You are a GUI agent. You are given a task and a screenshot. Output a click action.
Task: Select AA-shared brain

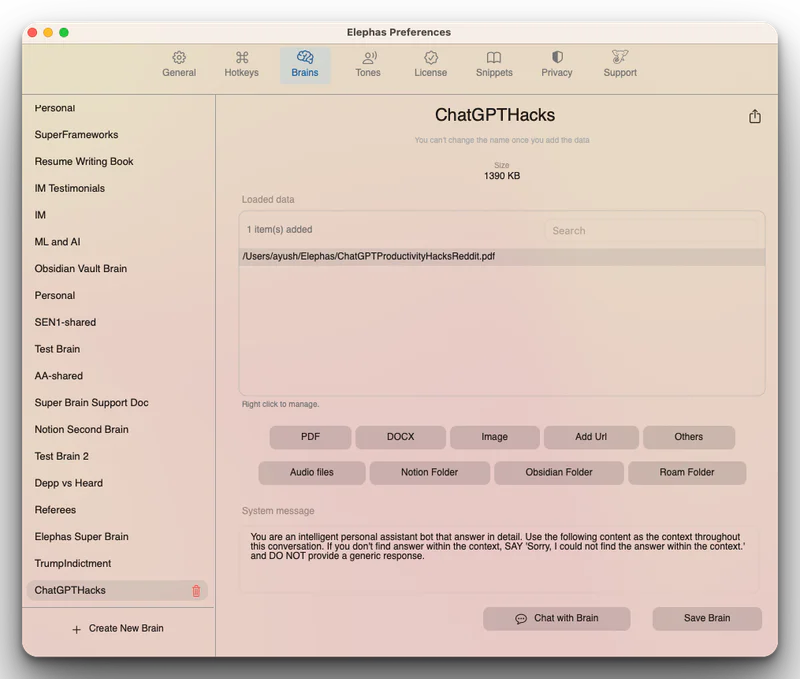point(59,376)
